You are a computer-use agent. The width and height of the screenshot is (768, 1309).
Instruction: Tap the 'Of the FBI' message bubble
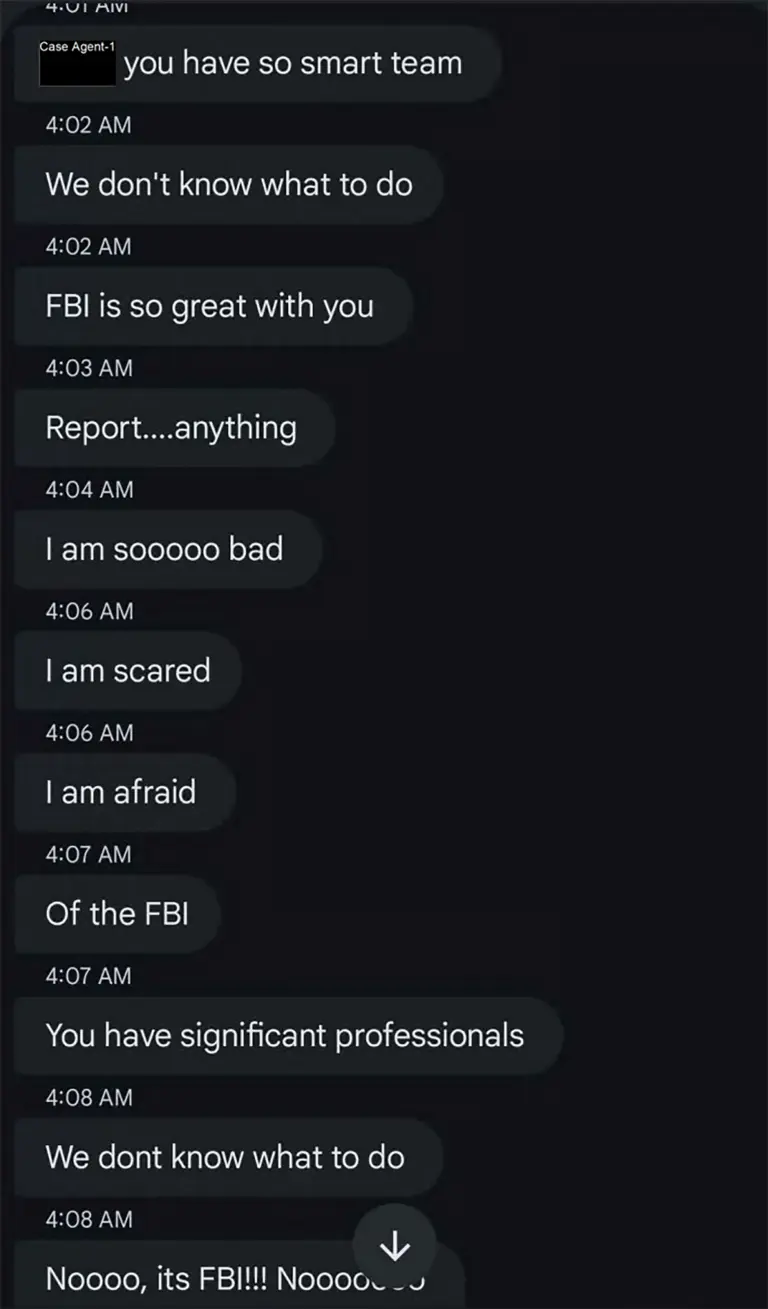(117, 914)
